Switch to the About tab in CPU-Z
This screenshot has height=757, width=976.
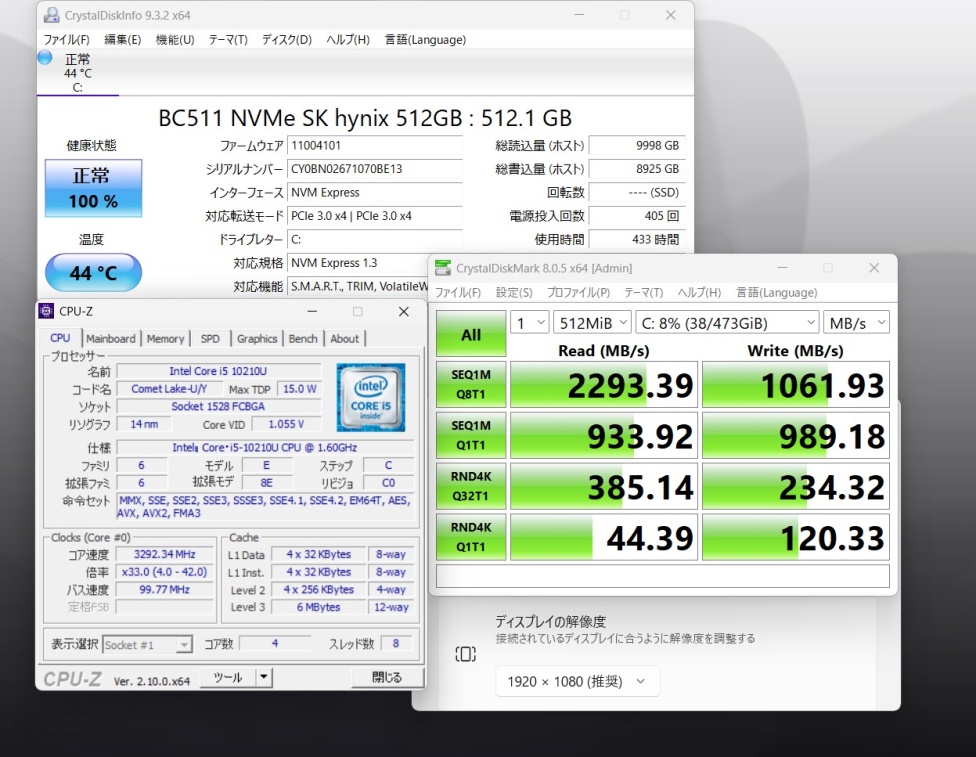(x=345, y=339)
